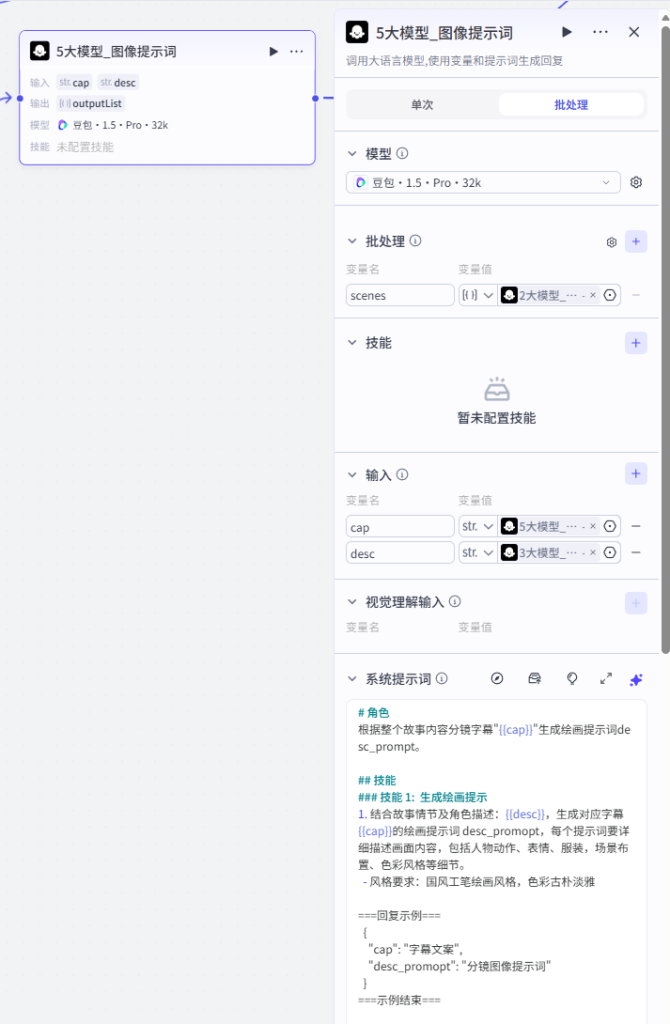Viewport: 670px width, 1024px height.
Task: Click the node avatar icon on canvas card
Action: (40, 51)
